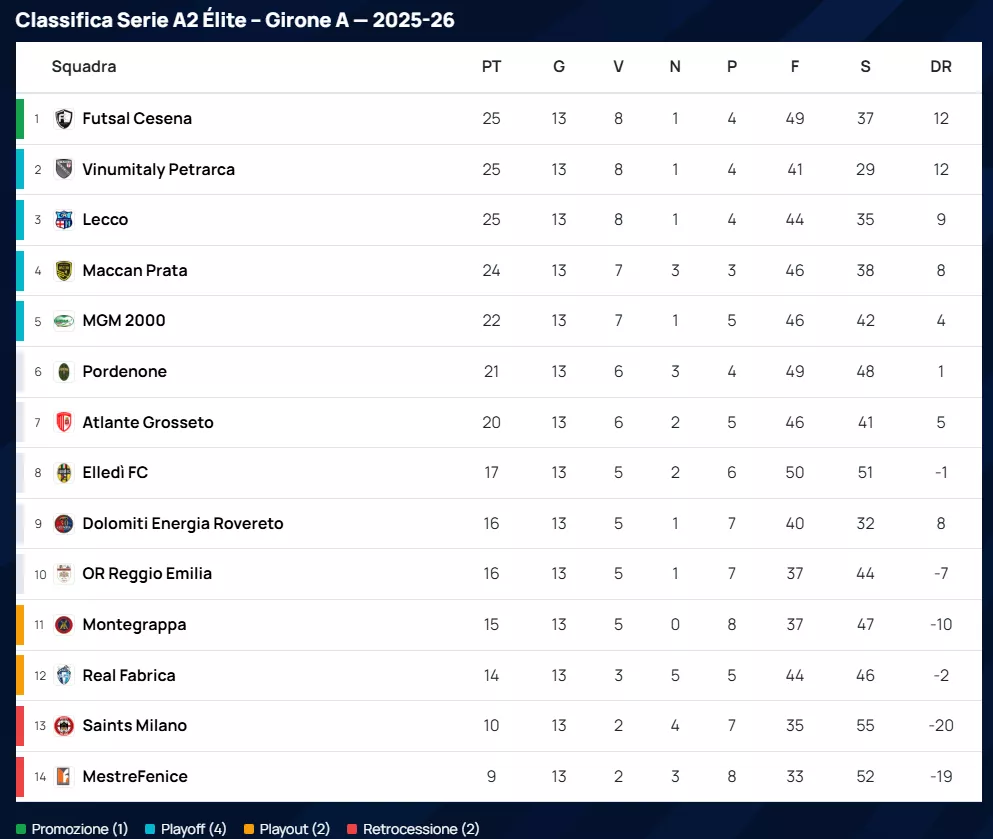Viewport: 993px width, 839px height.
Task: Open the Pordenone team name link
Action: [x=124, y=372]
